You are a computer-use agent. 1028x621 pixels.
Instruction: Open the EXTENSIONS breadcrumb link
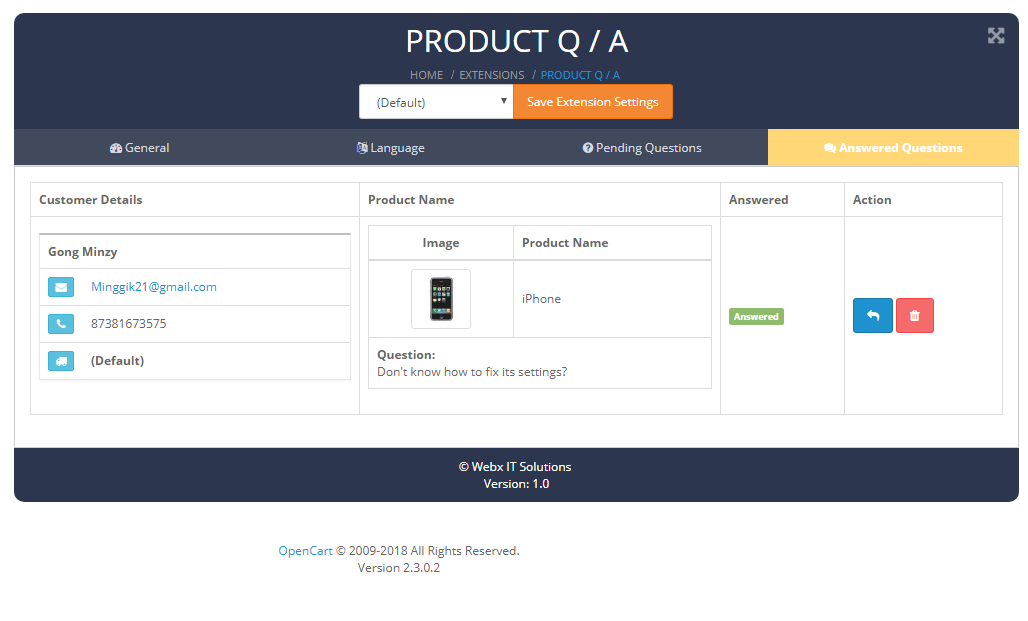tap(492, 75)
